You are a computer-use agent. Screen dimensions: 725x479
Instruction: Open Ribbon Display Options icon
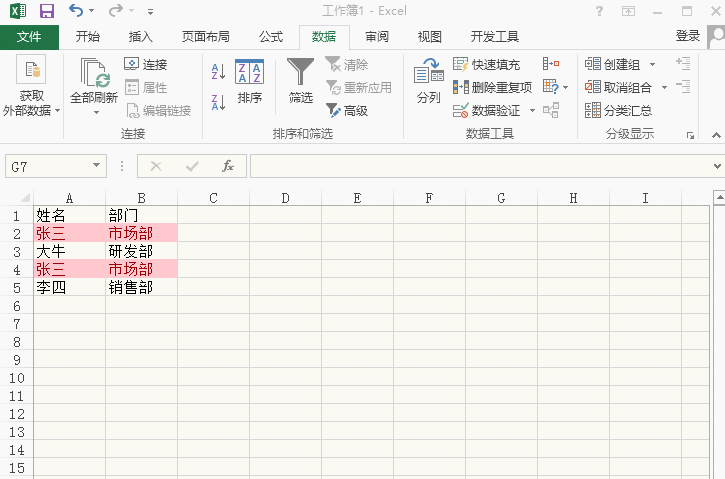click(628, 11)
